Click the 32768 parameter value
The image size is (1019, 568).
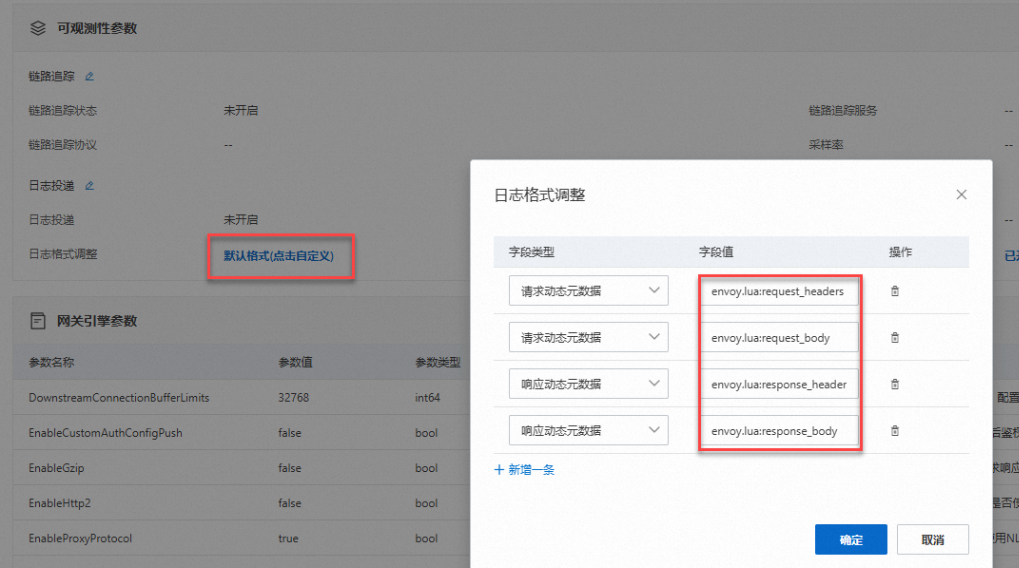(294, 398)
